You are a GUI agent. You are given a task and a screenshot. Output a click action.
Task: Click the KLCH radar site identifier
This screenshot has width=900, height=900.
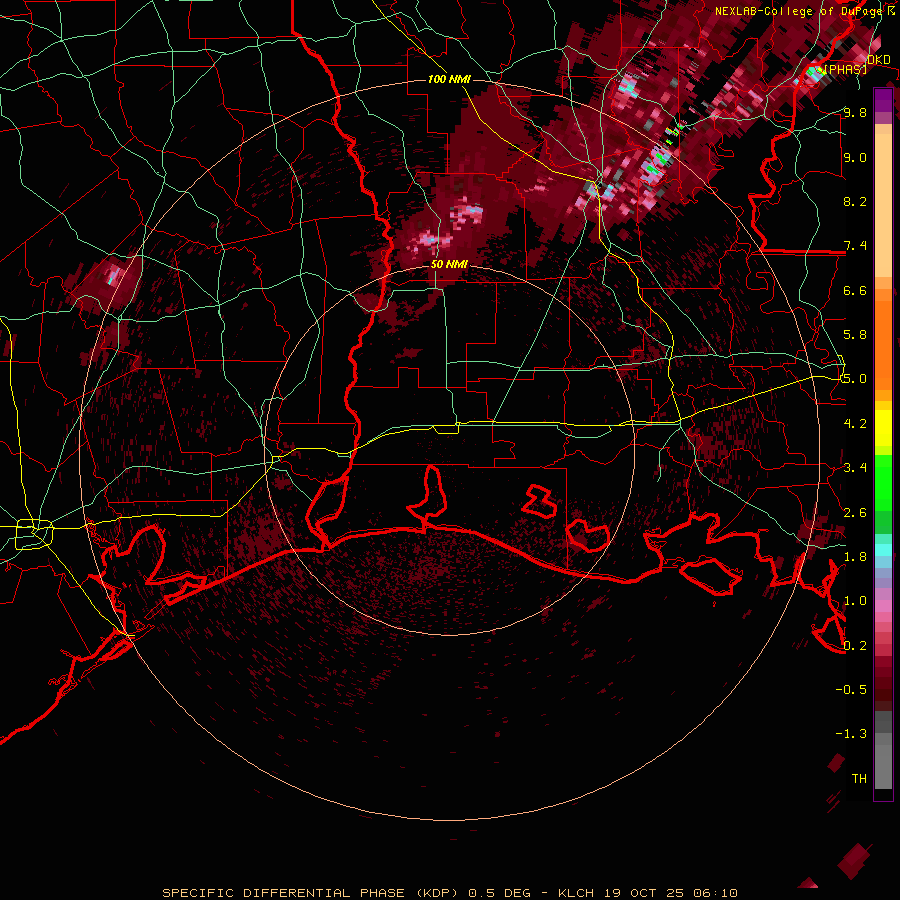click(577, 893)
